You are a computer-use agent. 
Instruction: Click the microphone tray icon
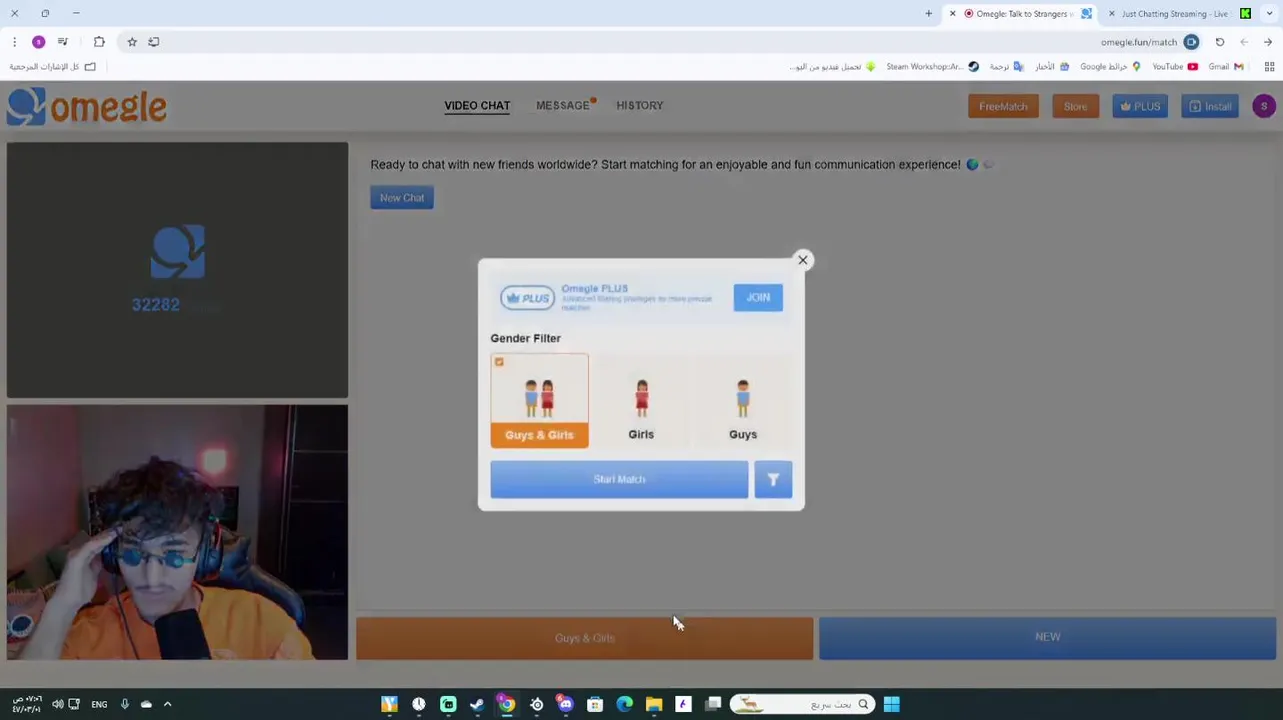(x=125, y=704)
